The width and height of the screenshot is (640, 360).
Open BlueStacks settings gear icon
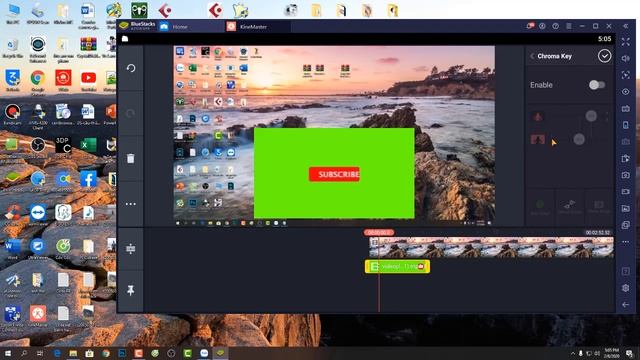coord(626,288)
